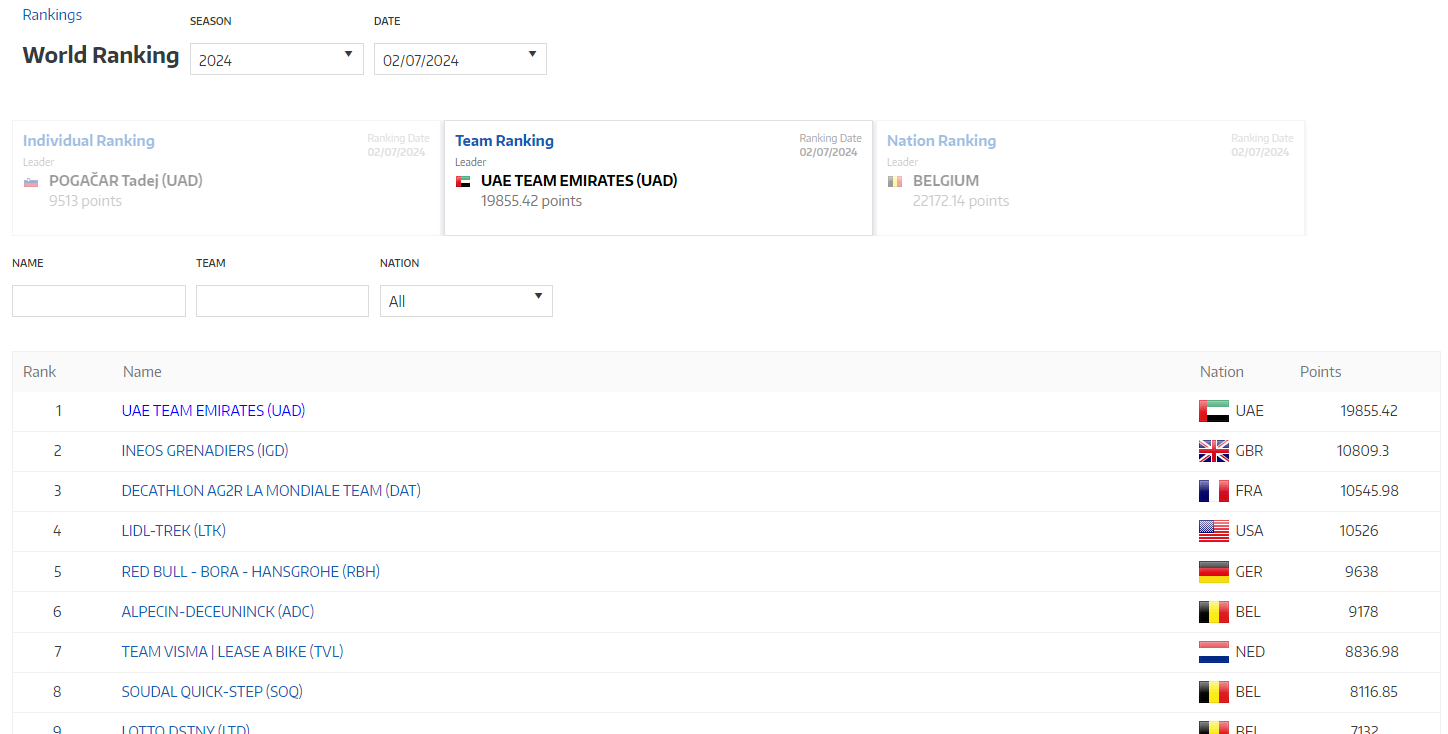Switch to the Individual Ranking tab

tap(226, 178)
